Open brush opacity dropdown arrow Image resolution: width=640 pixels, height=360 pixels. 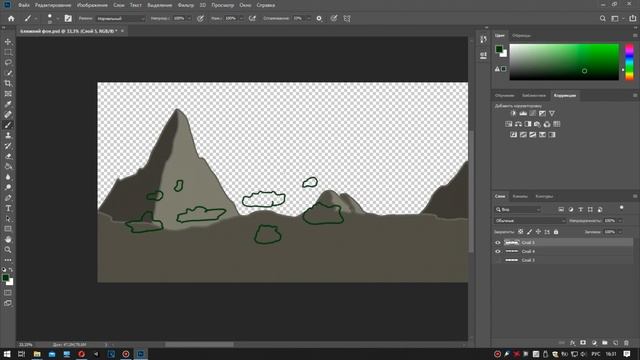(x=189, y=18)
